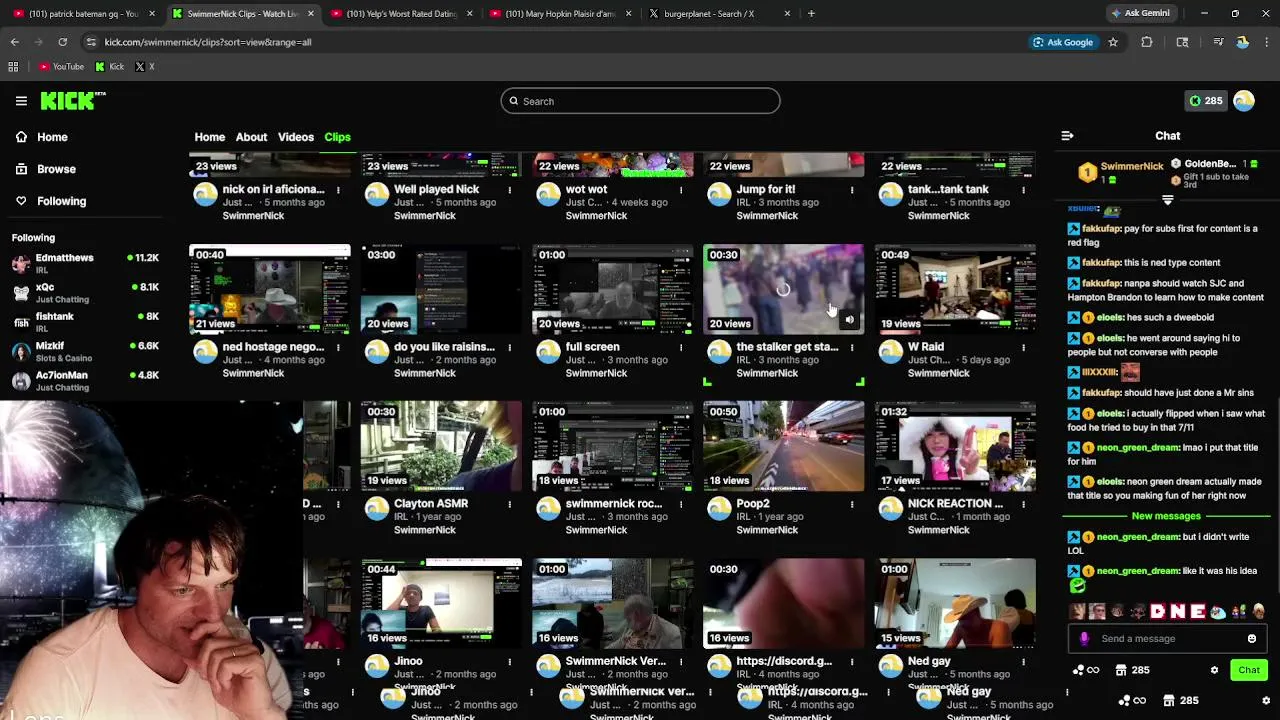
Task: Click the Ask Gemini button
Action: (x=1140, y=13)
